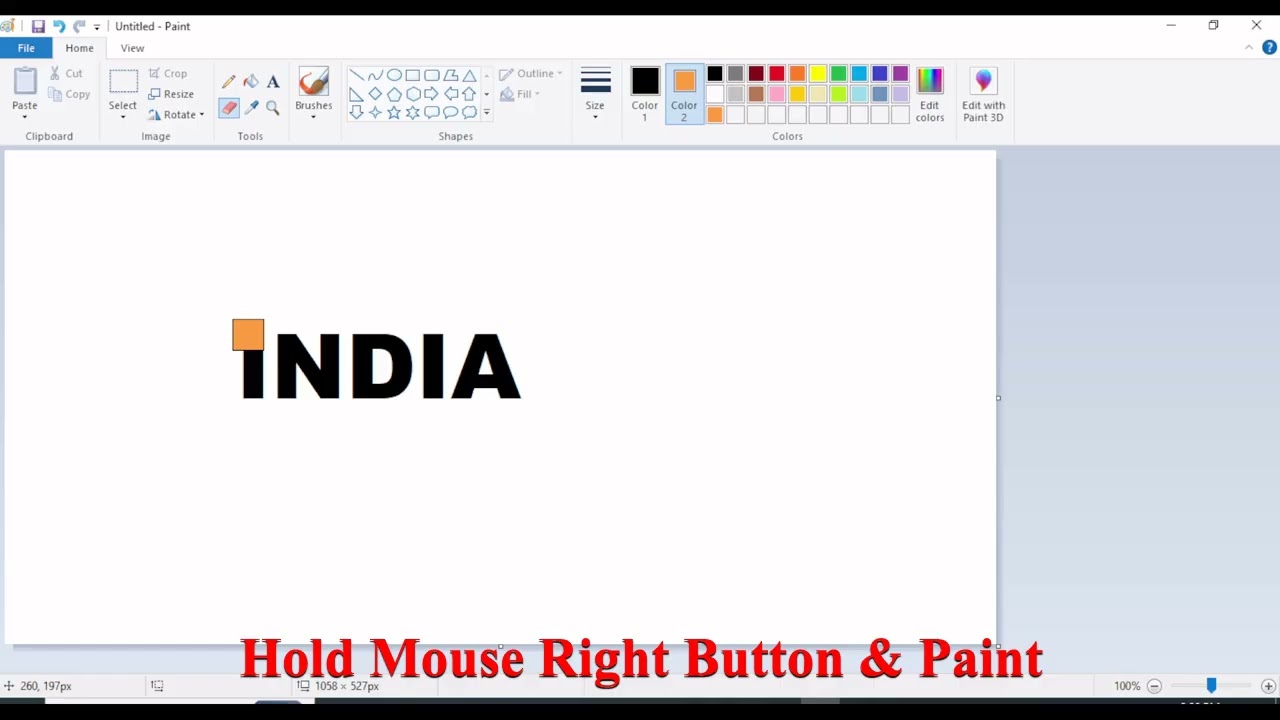Switch to the View tab
Screen dimensions: 1280x720
click(x=132, y=48)
